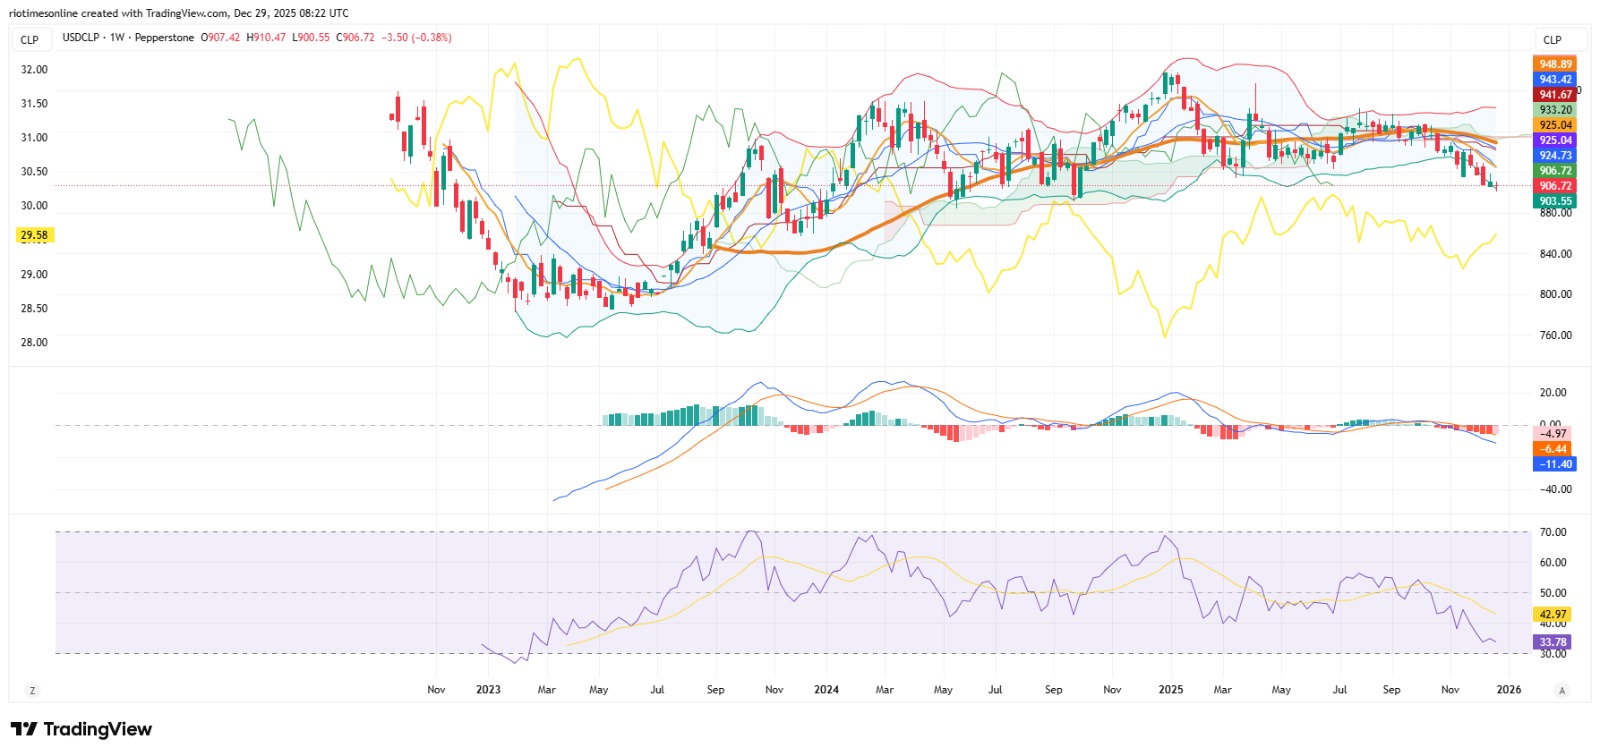Image resolution: width=1600 pixels, height=756 pixels.
Task: Click the light green 933.20 price label
Action: (1555, 110)
